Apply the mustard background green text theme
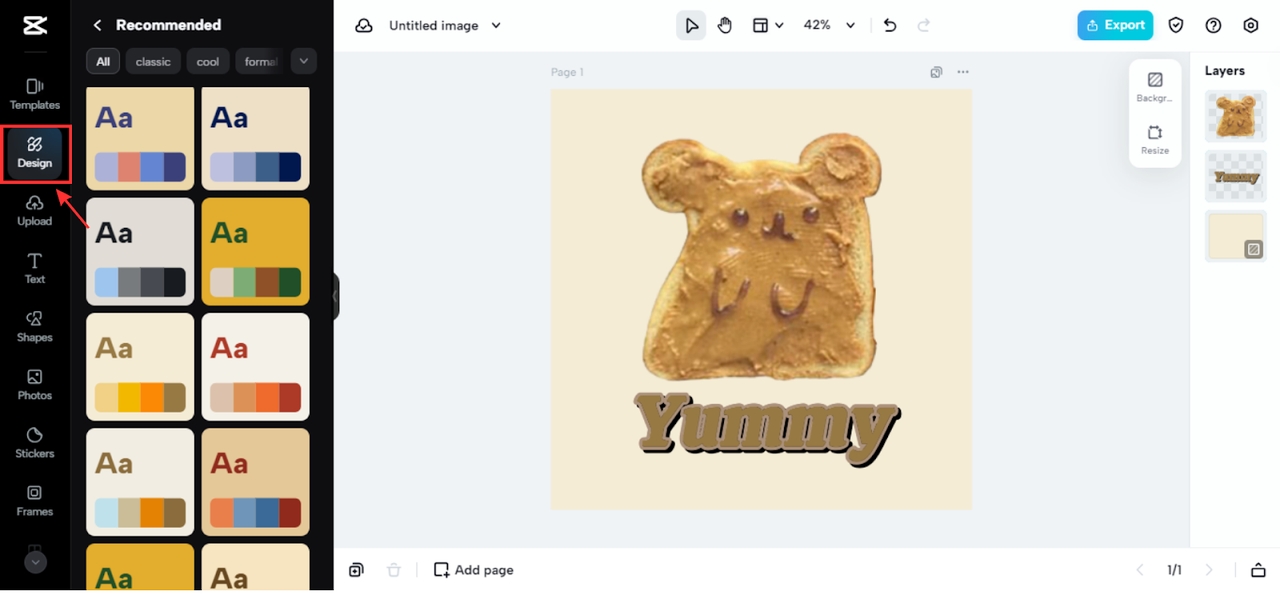This screenshot has width=1280, height=595. (x=256, y=251)
